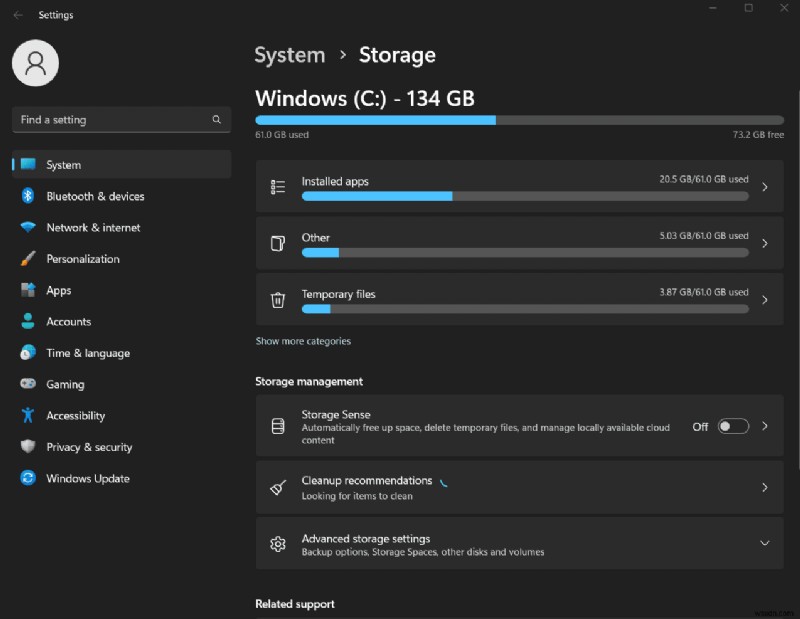800x619 pixels.
Task: Click the Other category files icon
Action: pos(278,243)
